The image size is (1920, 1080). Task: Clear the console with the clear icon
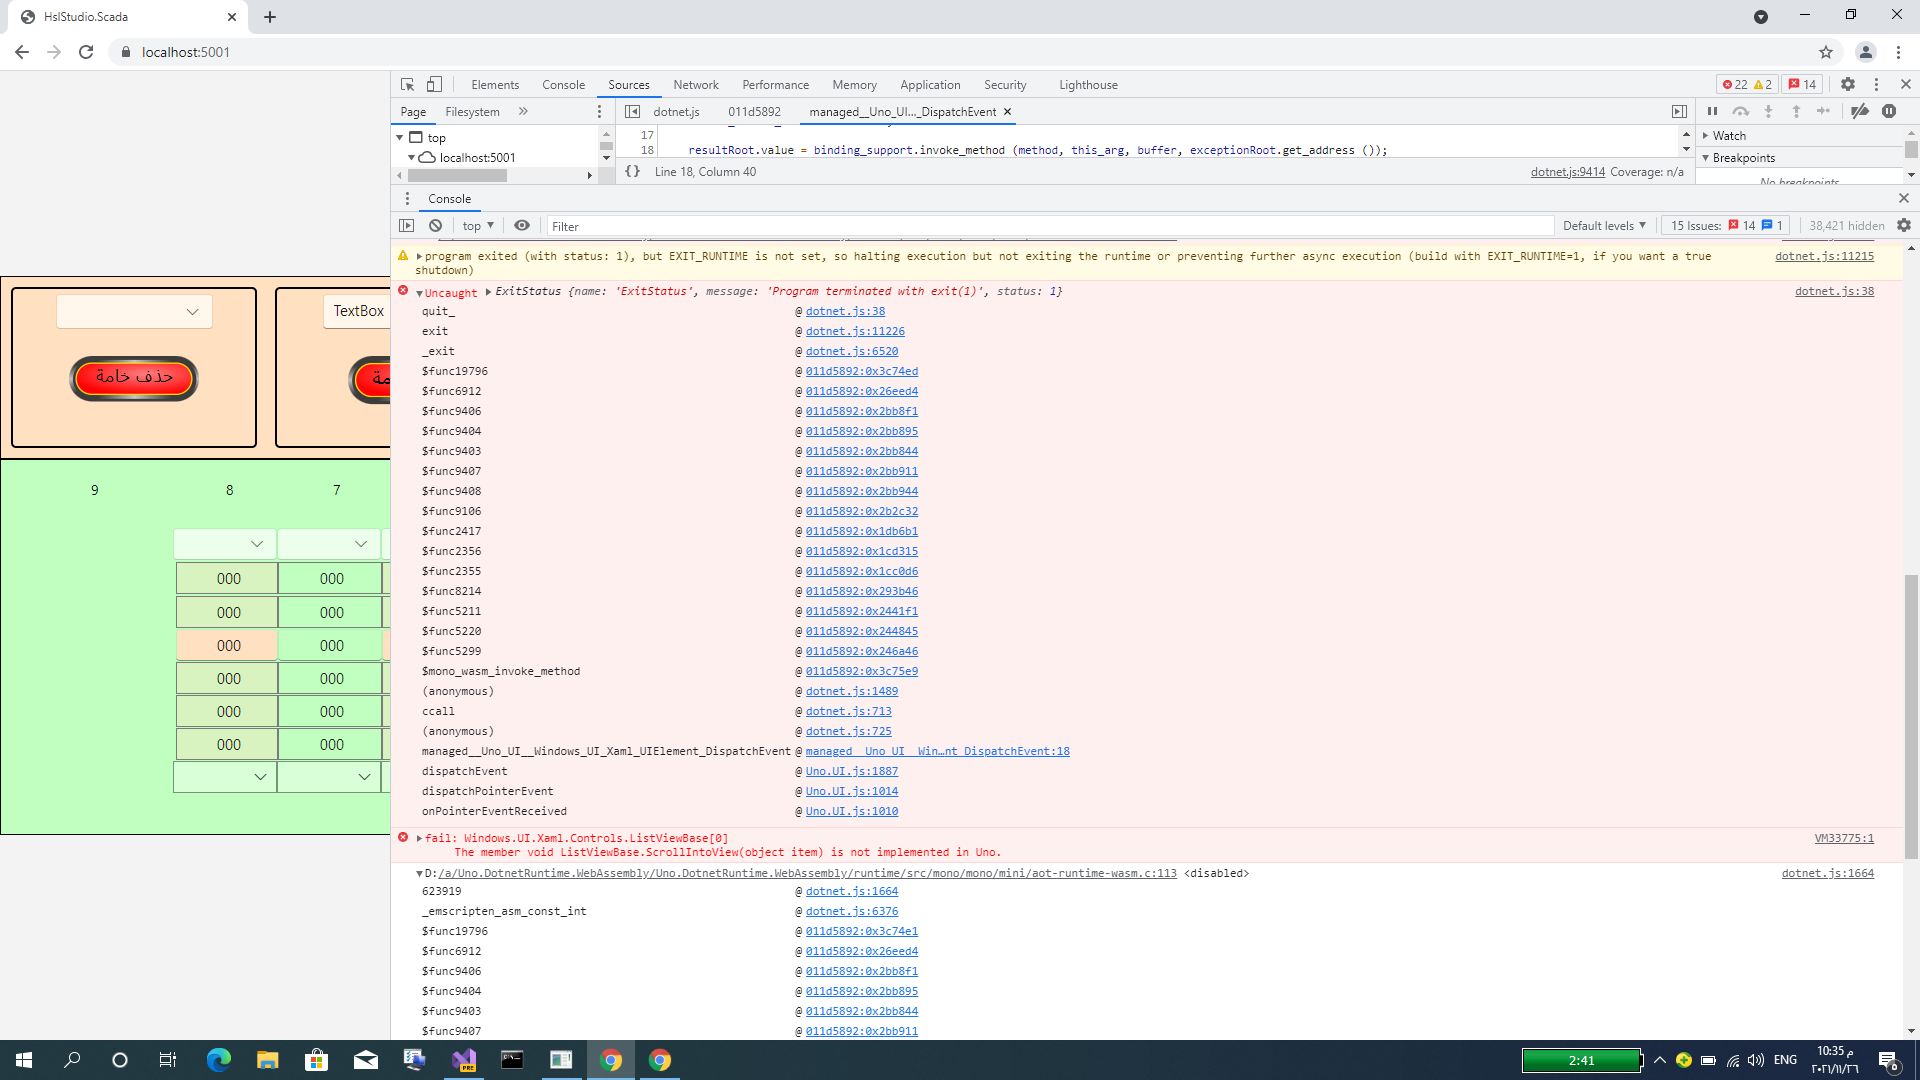click(x=435, y=225)
